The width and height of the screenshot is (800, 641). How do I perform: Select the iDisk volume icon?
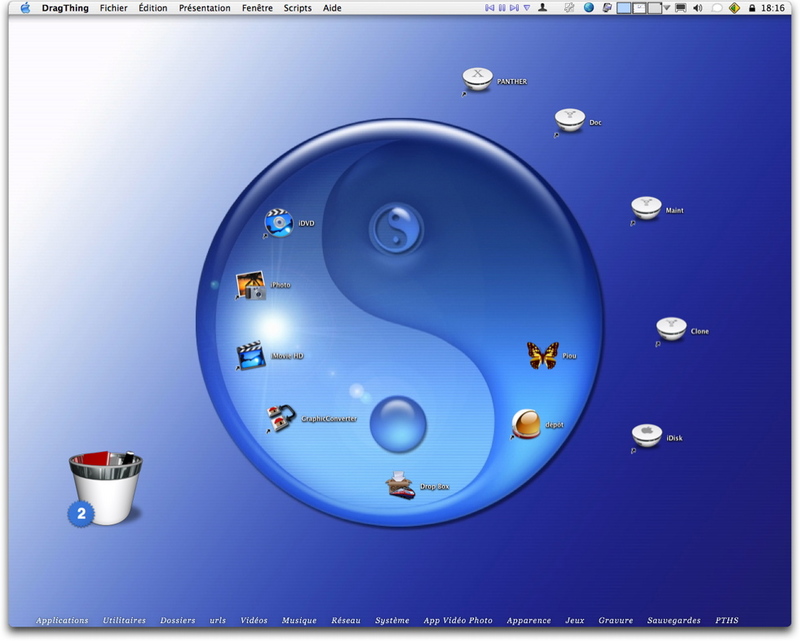[646, 436]
